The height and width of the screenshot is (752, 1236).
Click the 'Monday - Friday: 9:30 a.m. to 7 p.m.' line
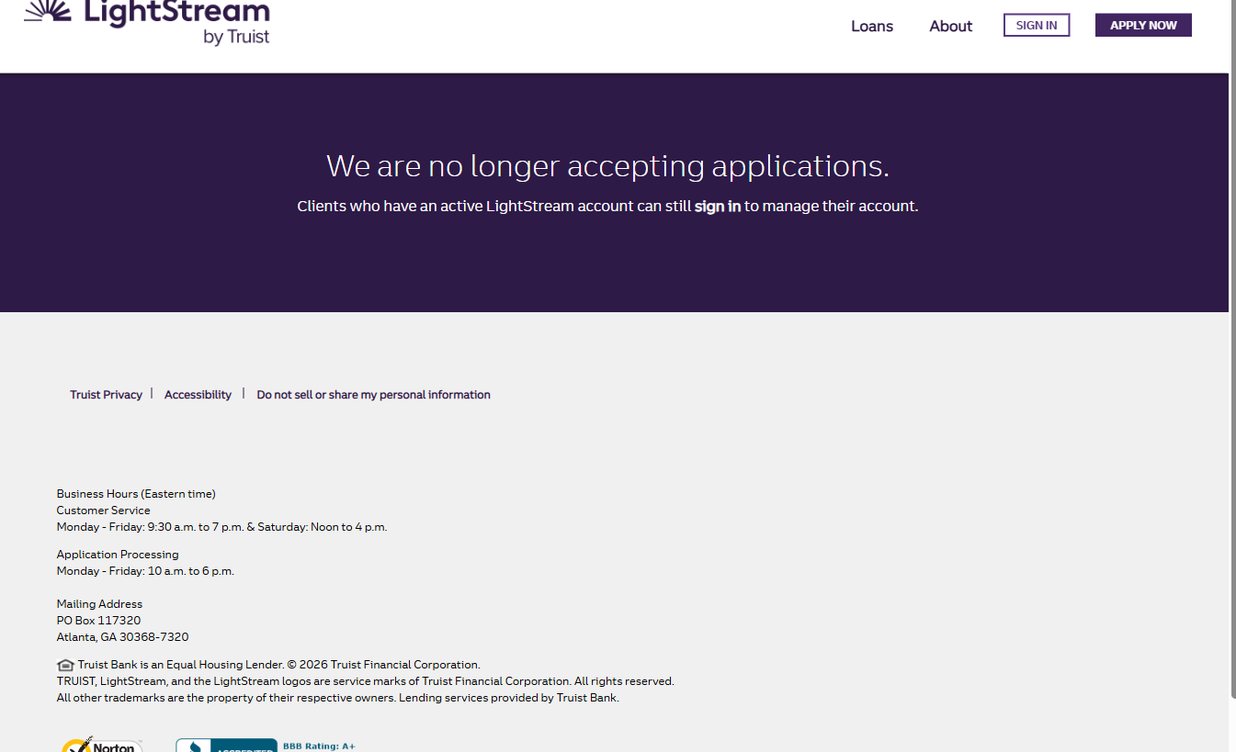tap(222, 527)
